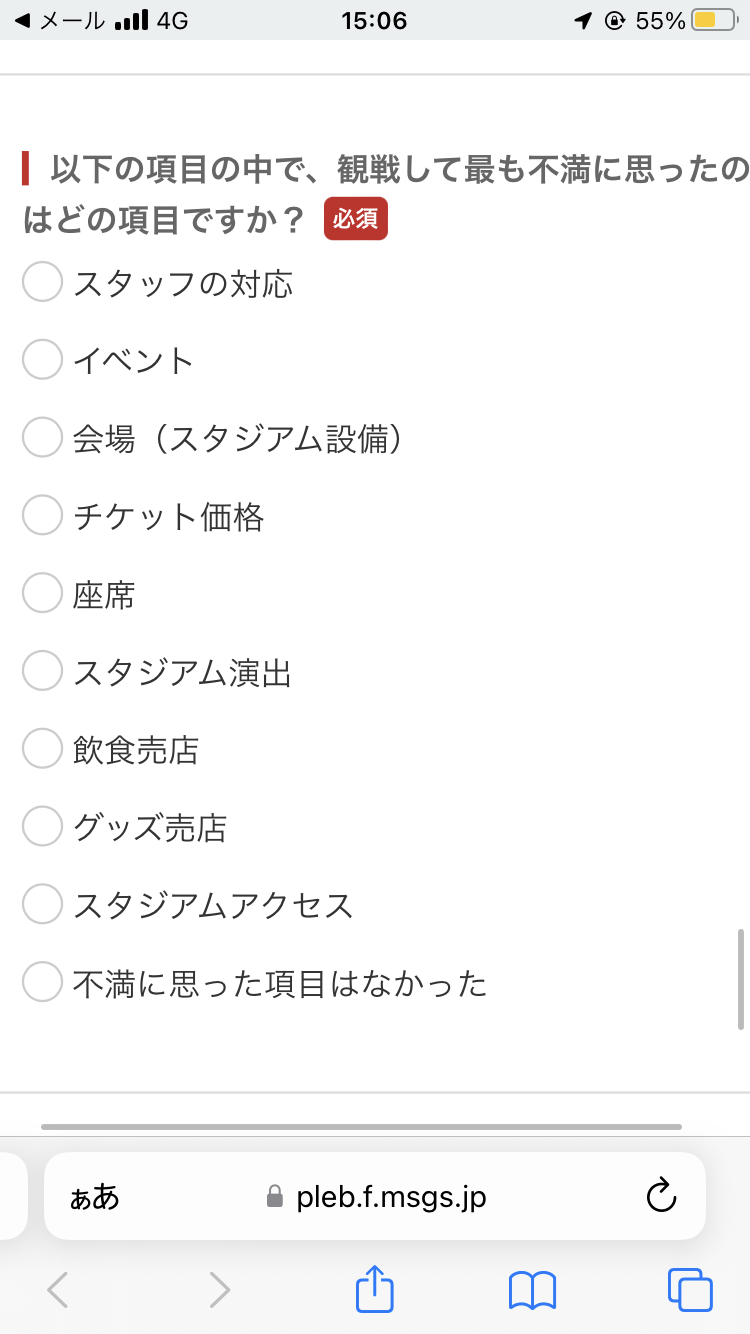The width and height of the screenshot is (750, 1334).
Task: Open reader options via ぁあ button
Action: coord(94,1197)
